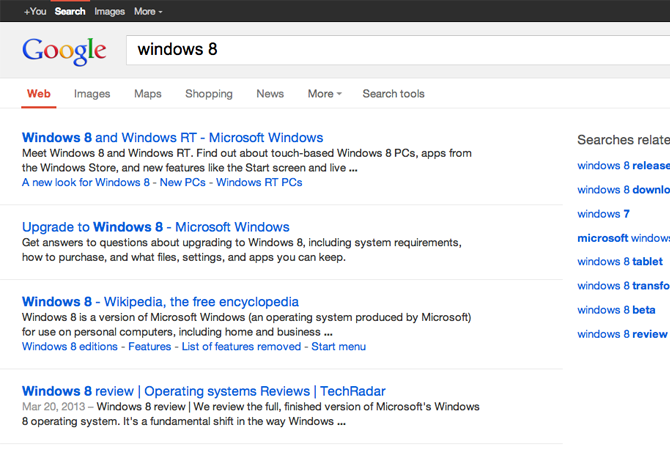Open A new look for Windows 8 sitelink
Viewport: 670px width, 450px height.
(x=86, y=182)
